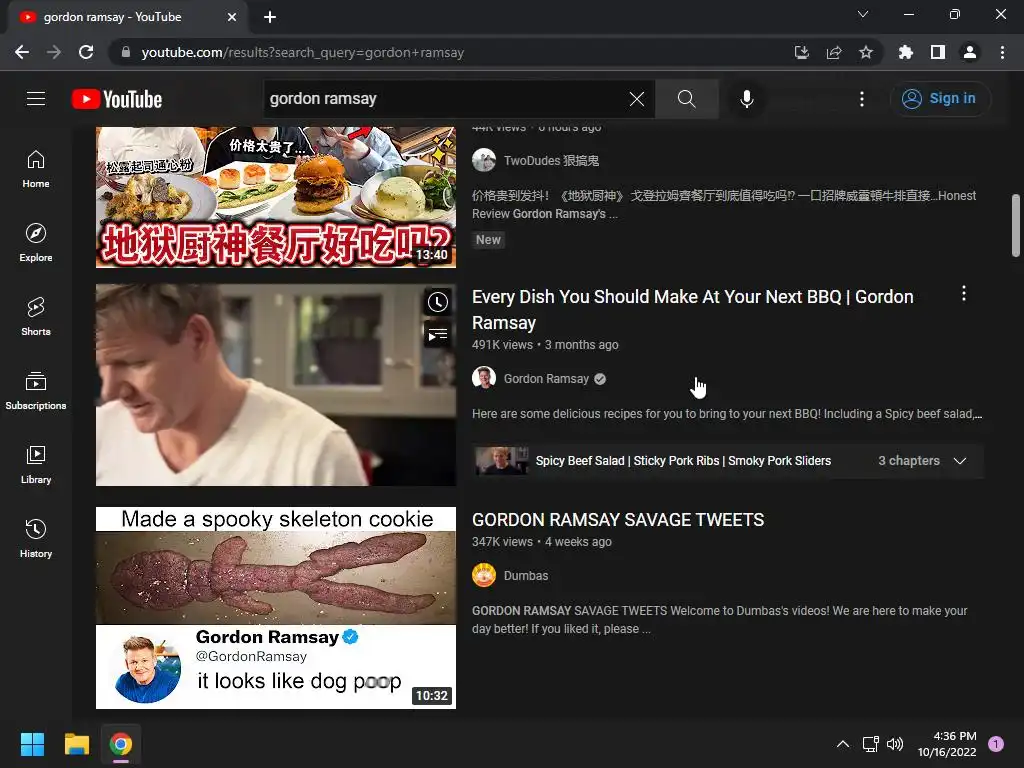Open the YouTube hamburger guide menu
The width and height of the screenshot is (1024, 768).
pos(36,99)
